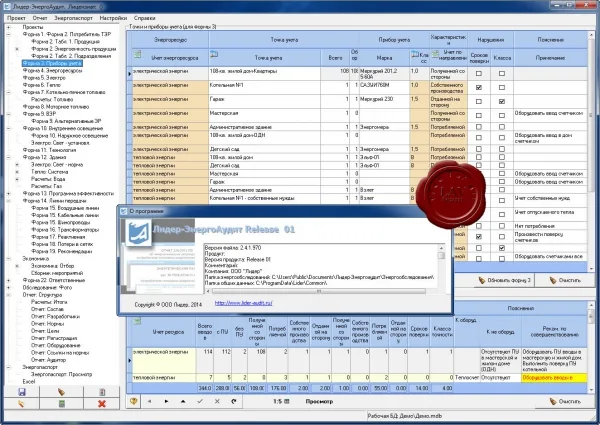
Task: Uncheck Сроков поверки for Котельная №1 САЗУ-И768М row
Action: pyautogui.click(x=479, y=88)
